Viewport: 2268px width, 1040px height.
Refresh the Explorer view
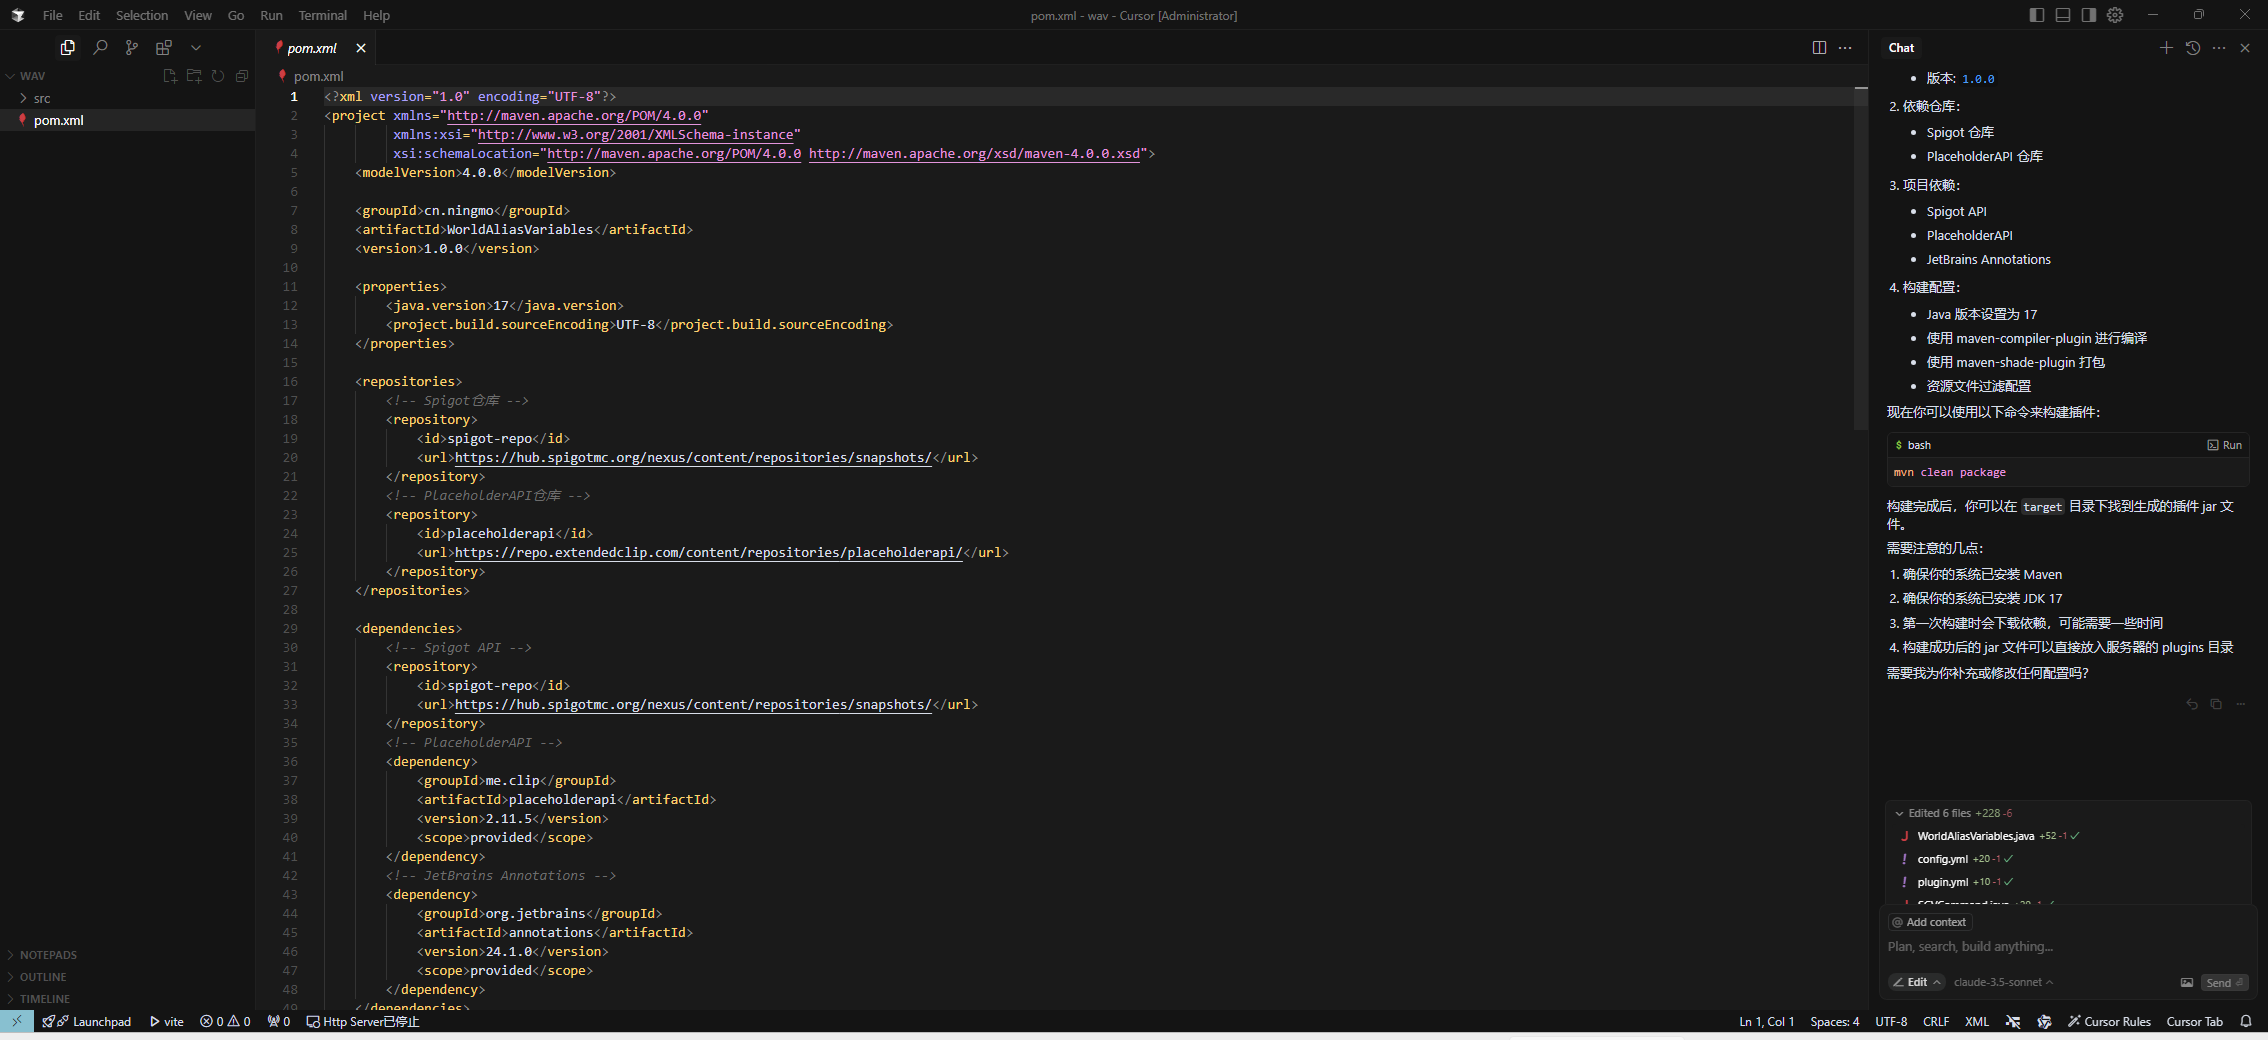click(218, 75)
